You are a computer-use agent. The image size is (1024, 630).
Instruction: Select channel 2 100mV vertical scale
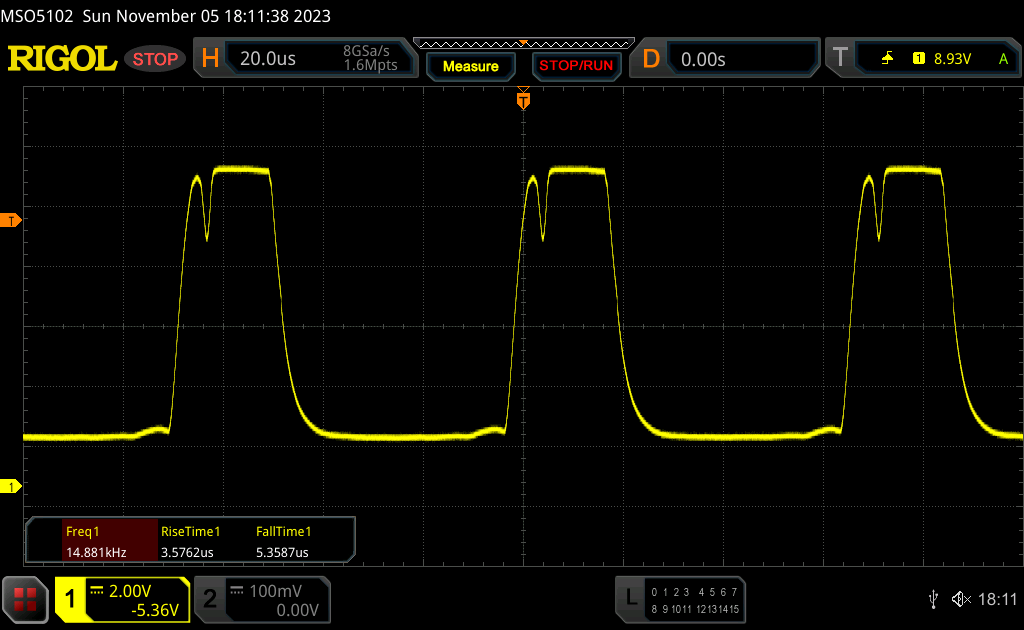click(x=276, y=591)
